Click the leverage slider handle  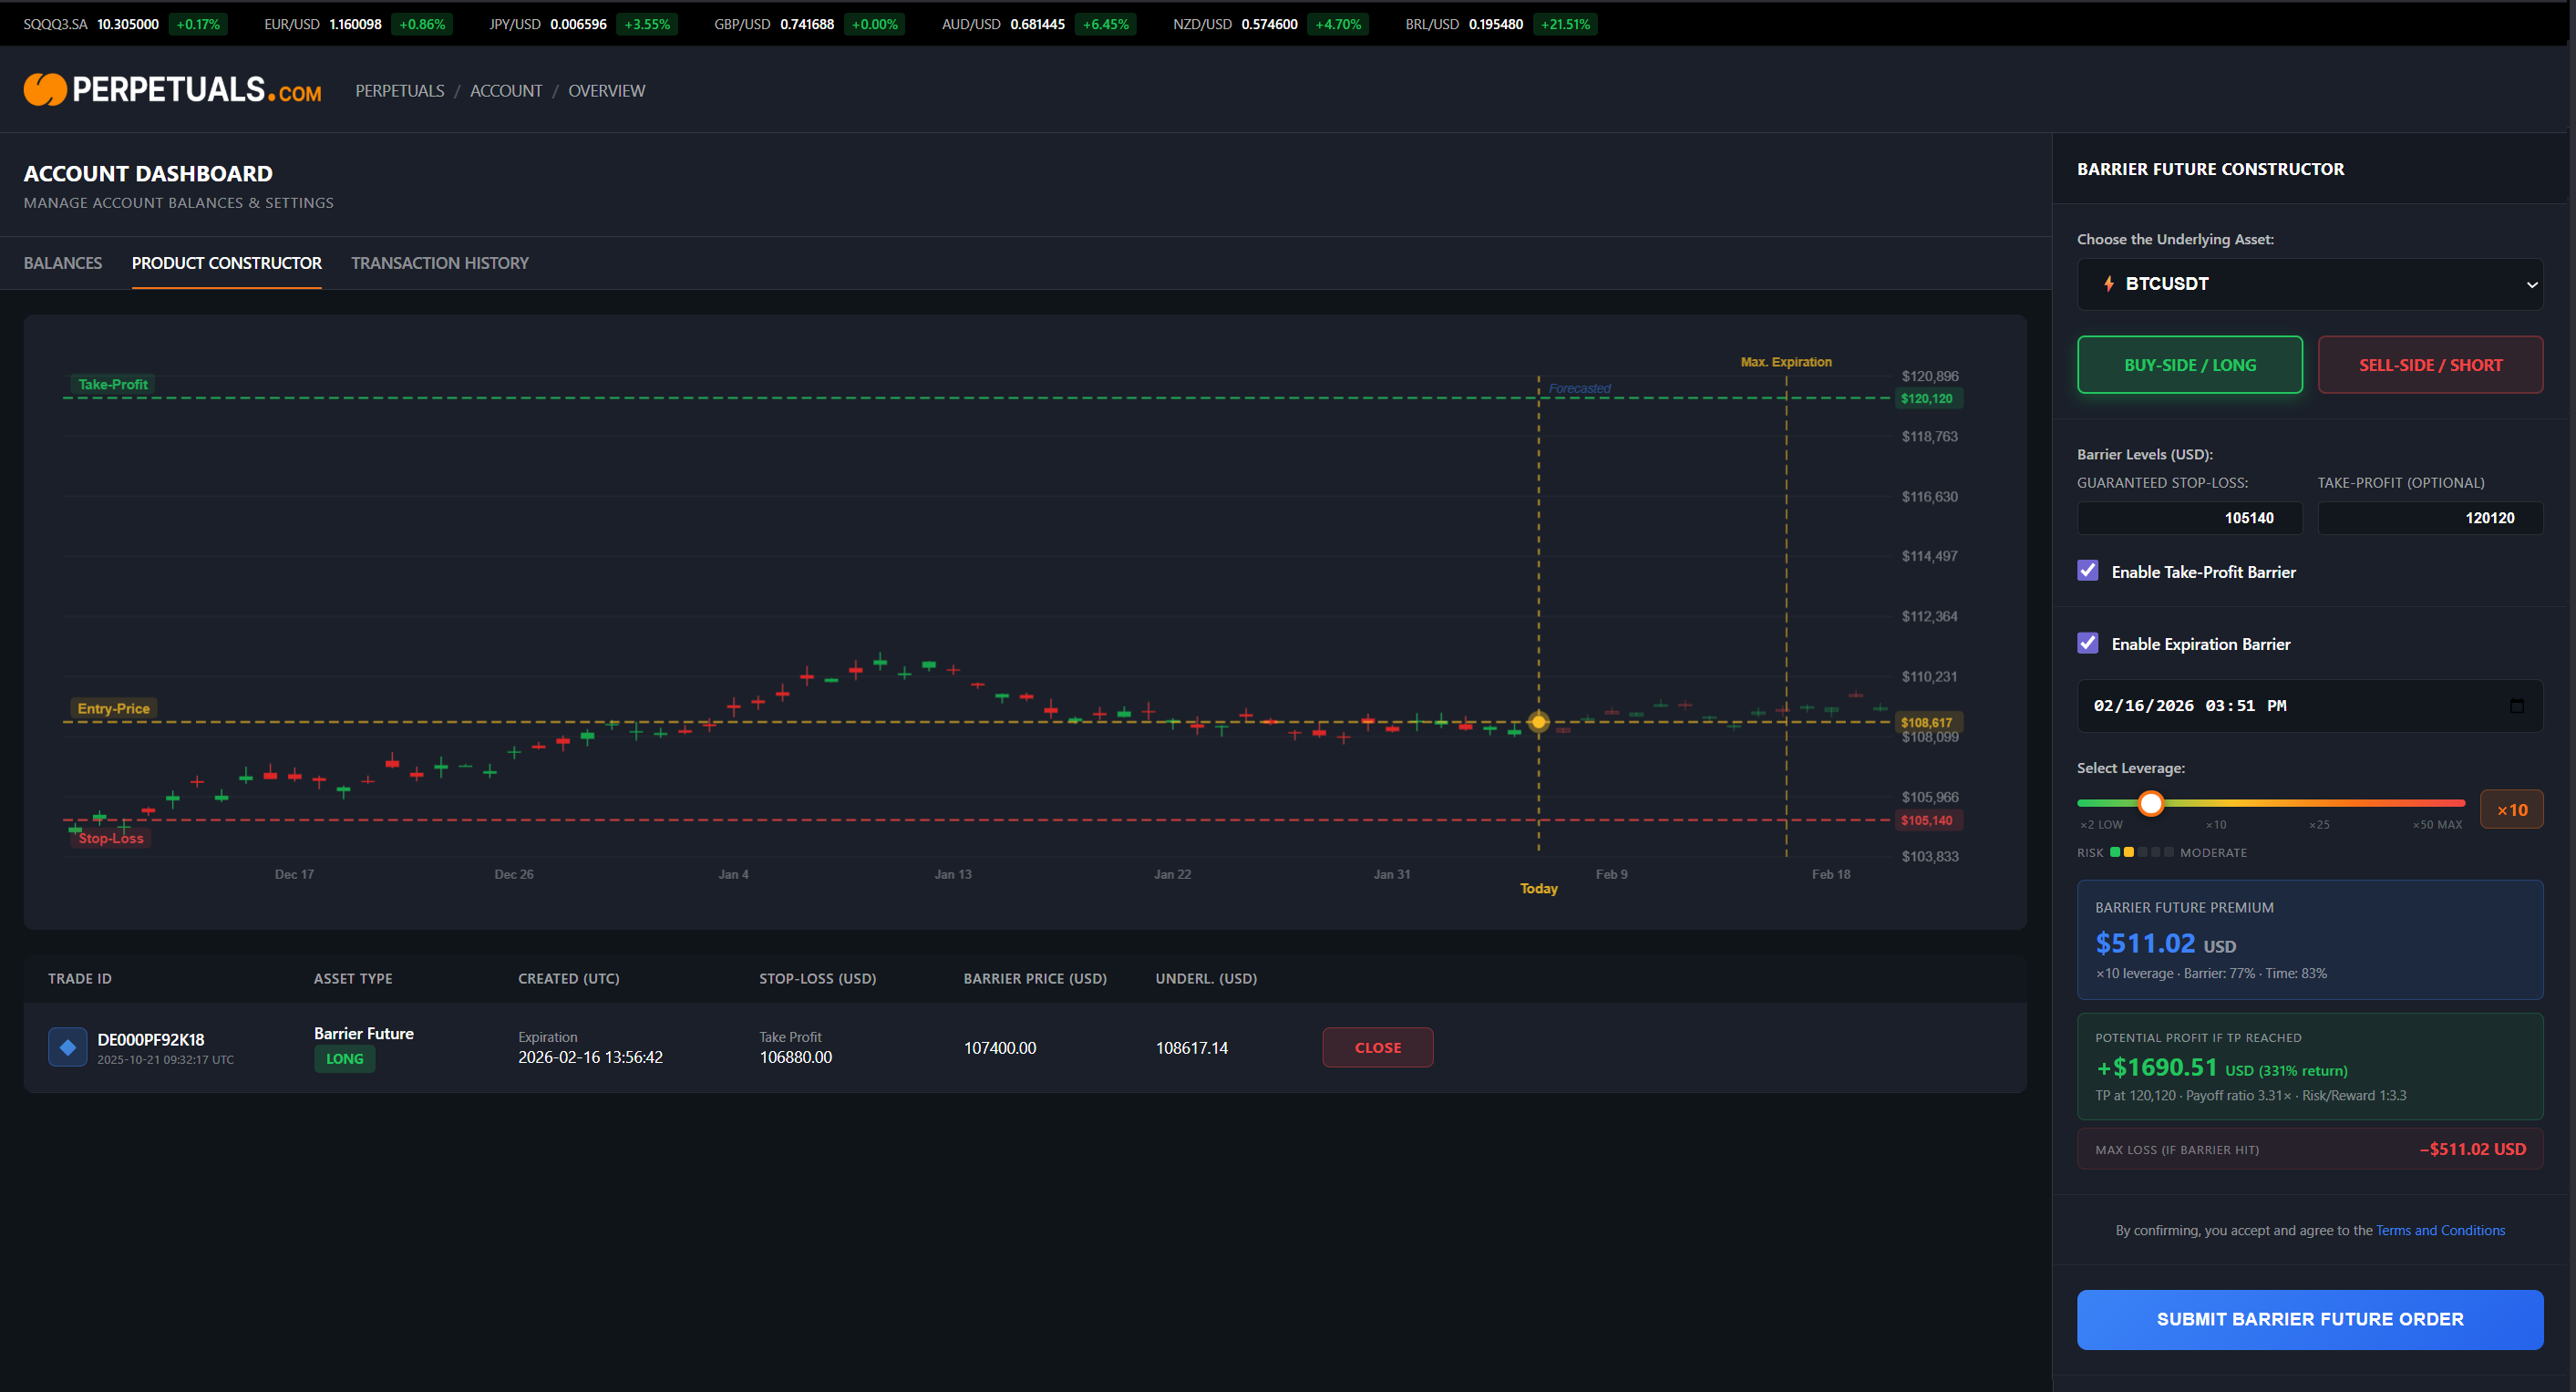[x=2150, y=803]
